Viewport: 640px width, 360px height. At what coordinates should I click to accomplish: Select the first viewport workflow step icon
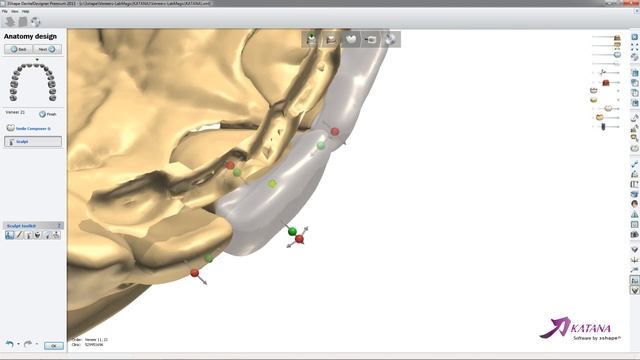(x=312, y=40)
